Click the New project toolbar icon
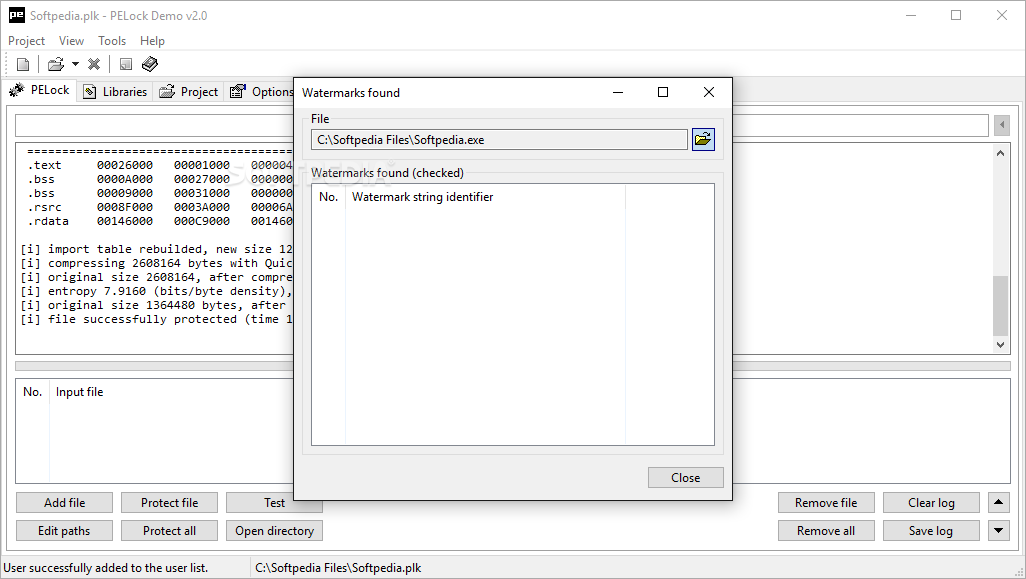1026x579 pixels. point(23,64)
